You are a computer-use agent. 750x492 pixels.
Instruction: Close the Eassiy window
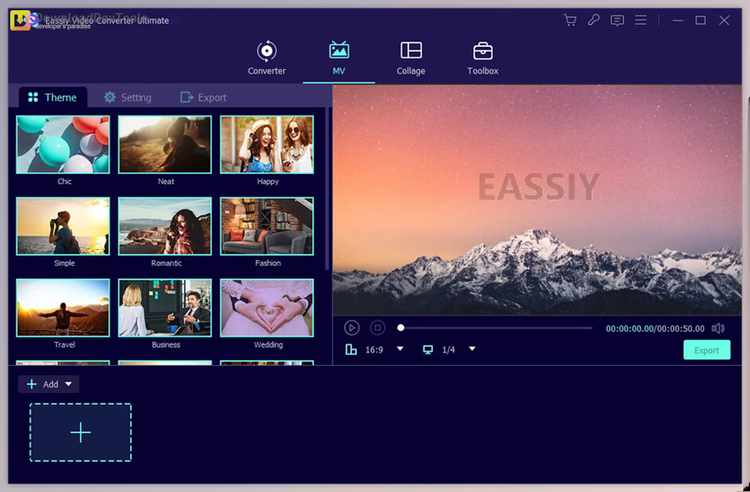(x=724, y=20)
